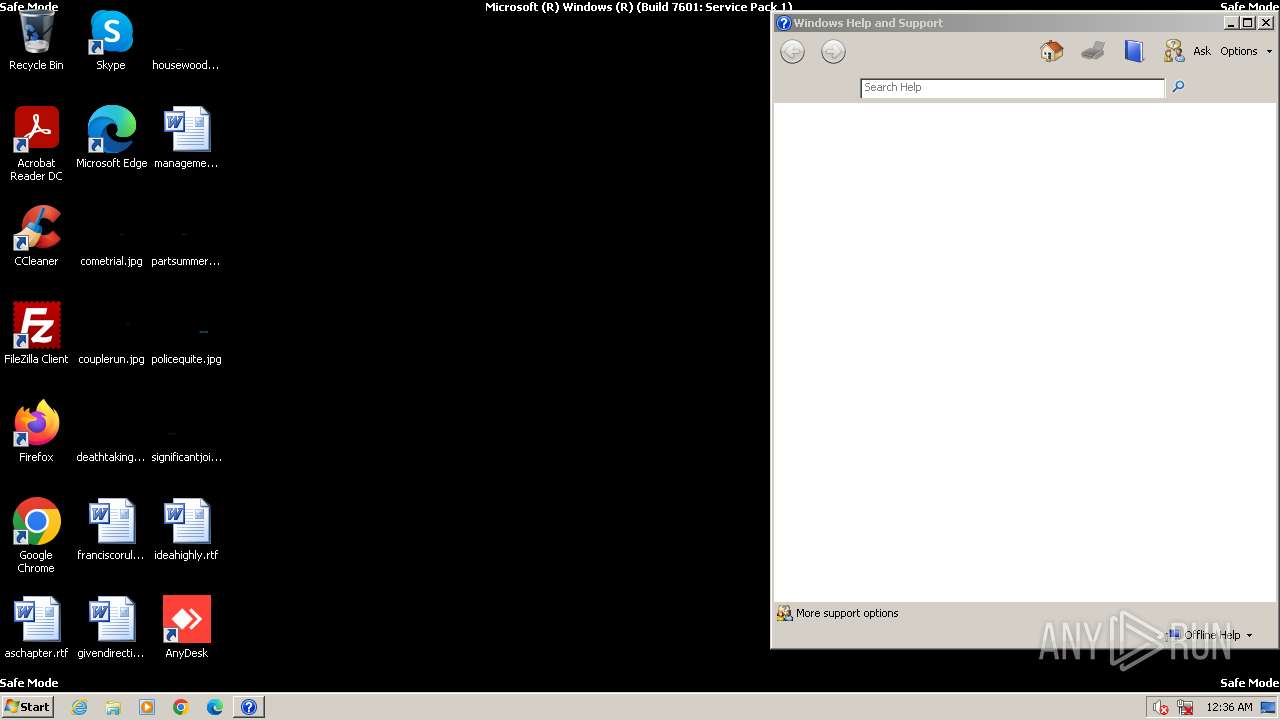The image size is (1280, 720).
Task: Select significantjoi... file label
Action: pos(186,457)
